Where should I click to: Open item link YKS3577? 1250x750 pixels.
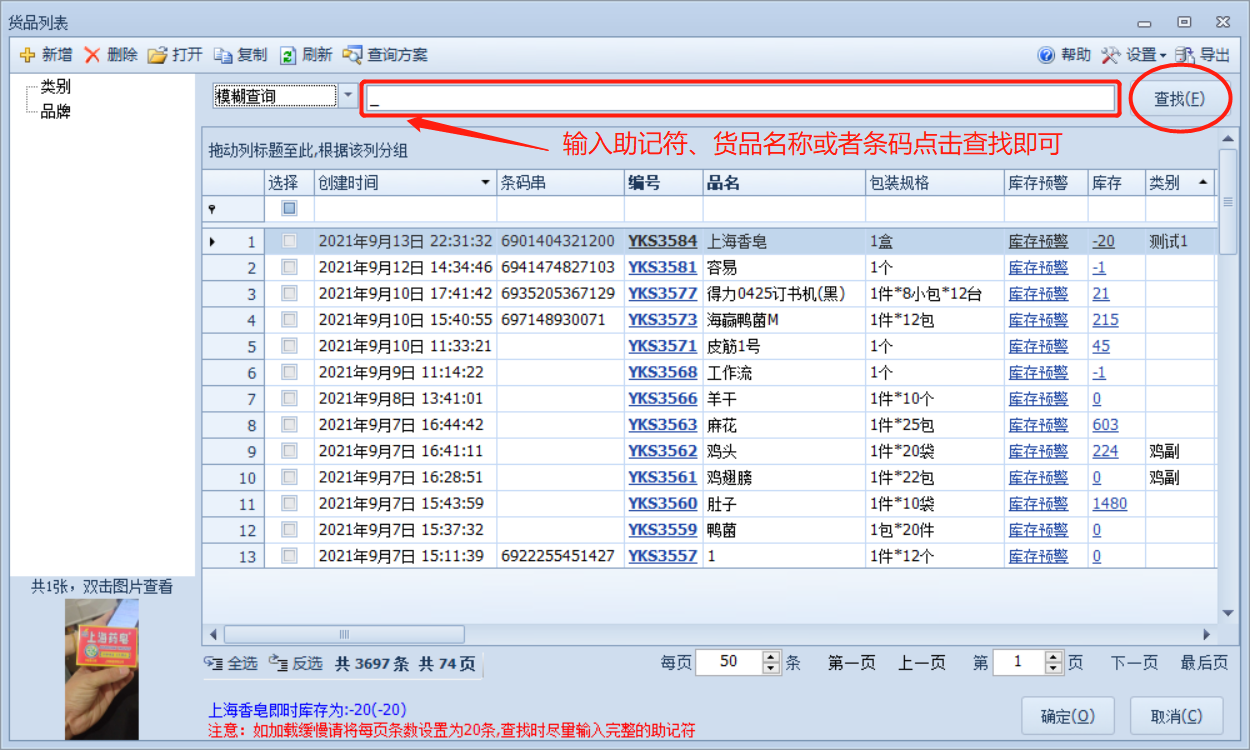[x=662, y=293]
